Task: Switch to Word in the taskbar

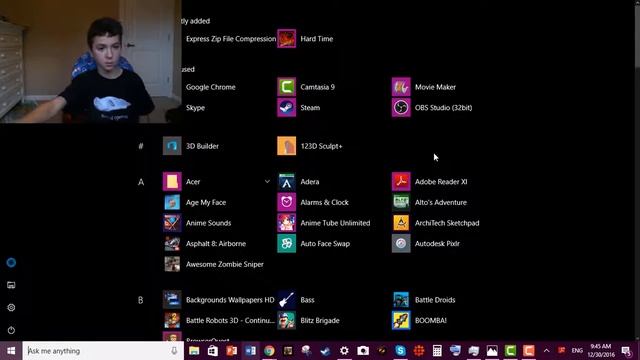Action: point(250,351)
